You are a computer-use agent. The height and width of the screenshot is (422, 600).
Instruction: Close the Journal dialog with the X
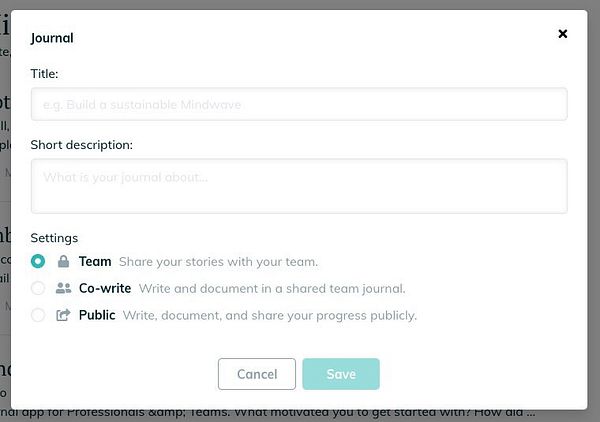click(x=563, y=34)
